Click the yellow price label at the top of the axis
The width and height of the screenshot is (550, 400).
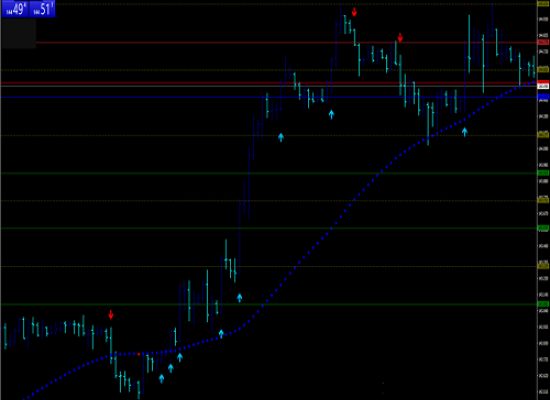[x=543, y=4]
